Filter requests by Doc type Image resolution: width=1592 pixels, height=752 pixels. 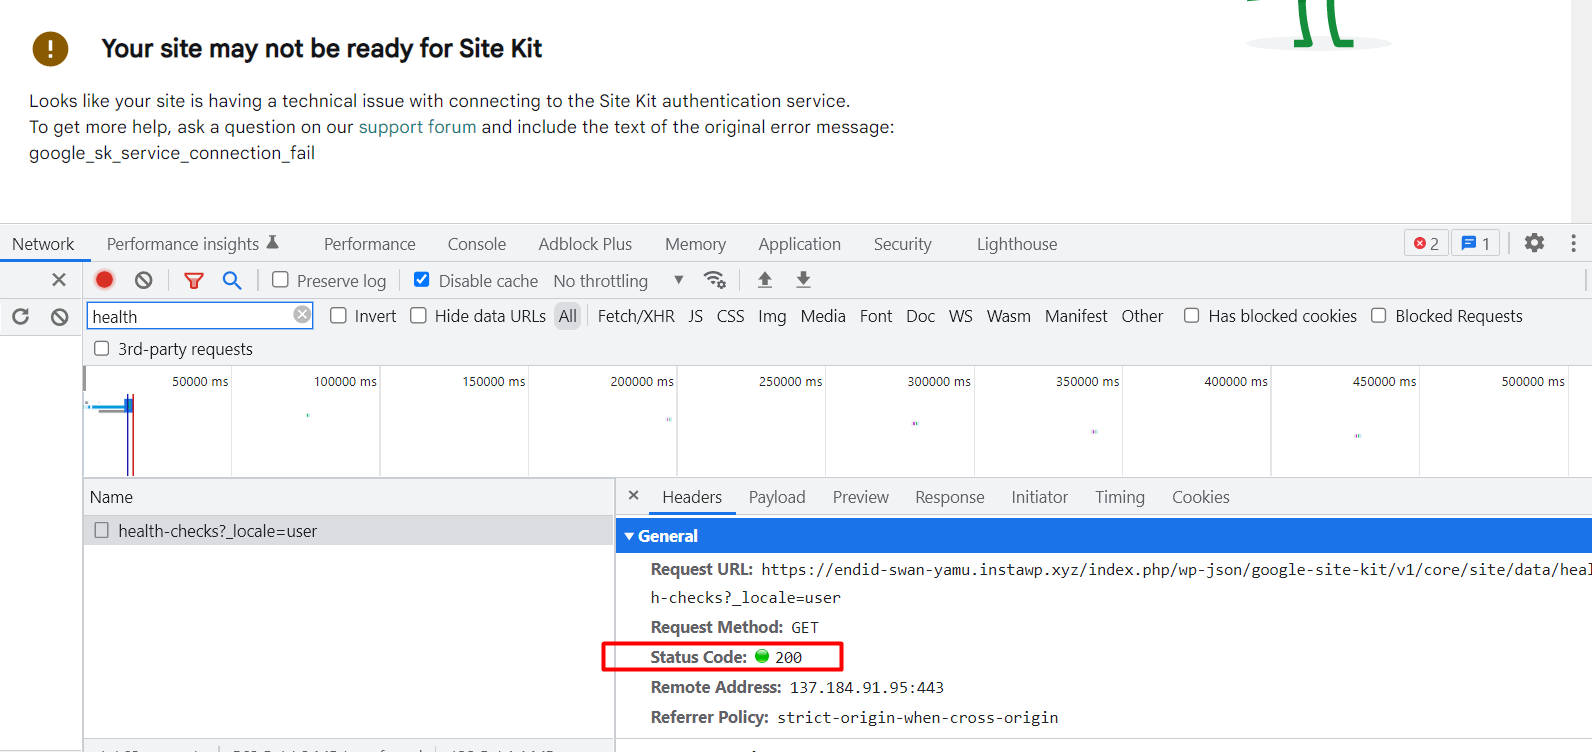(x=921, y=316)
